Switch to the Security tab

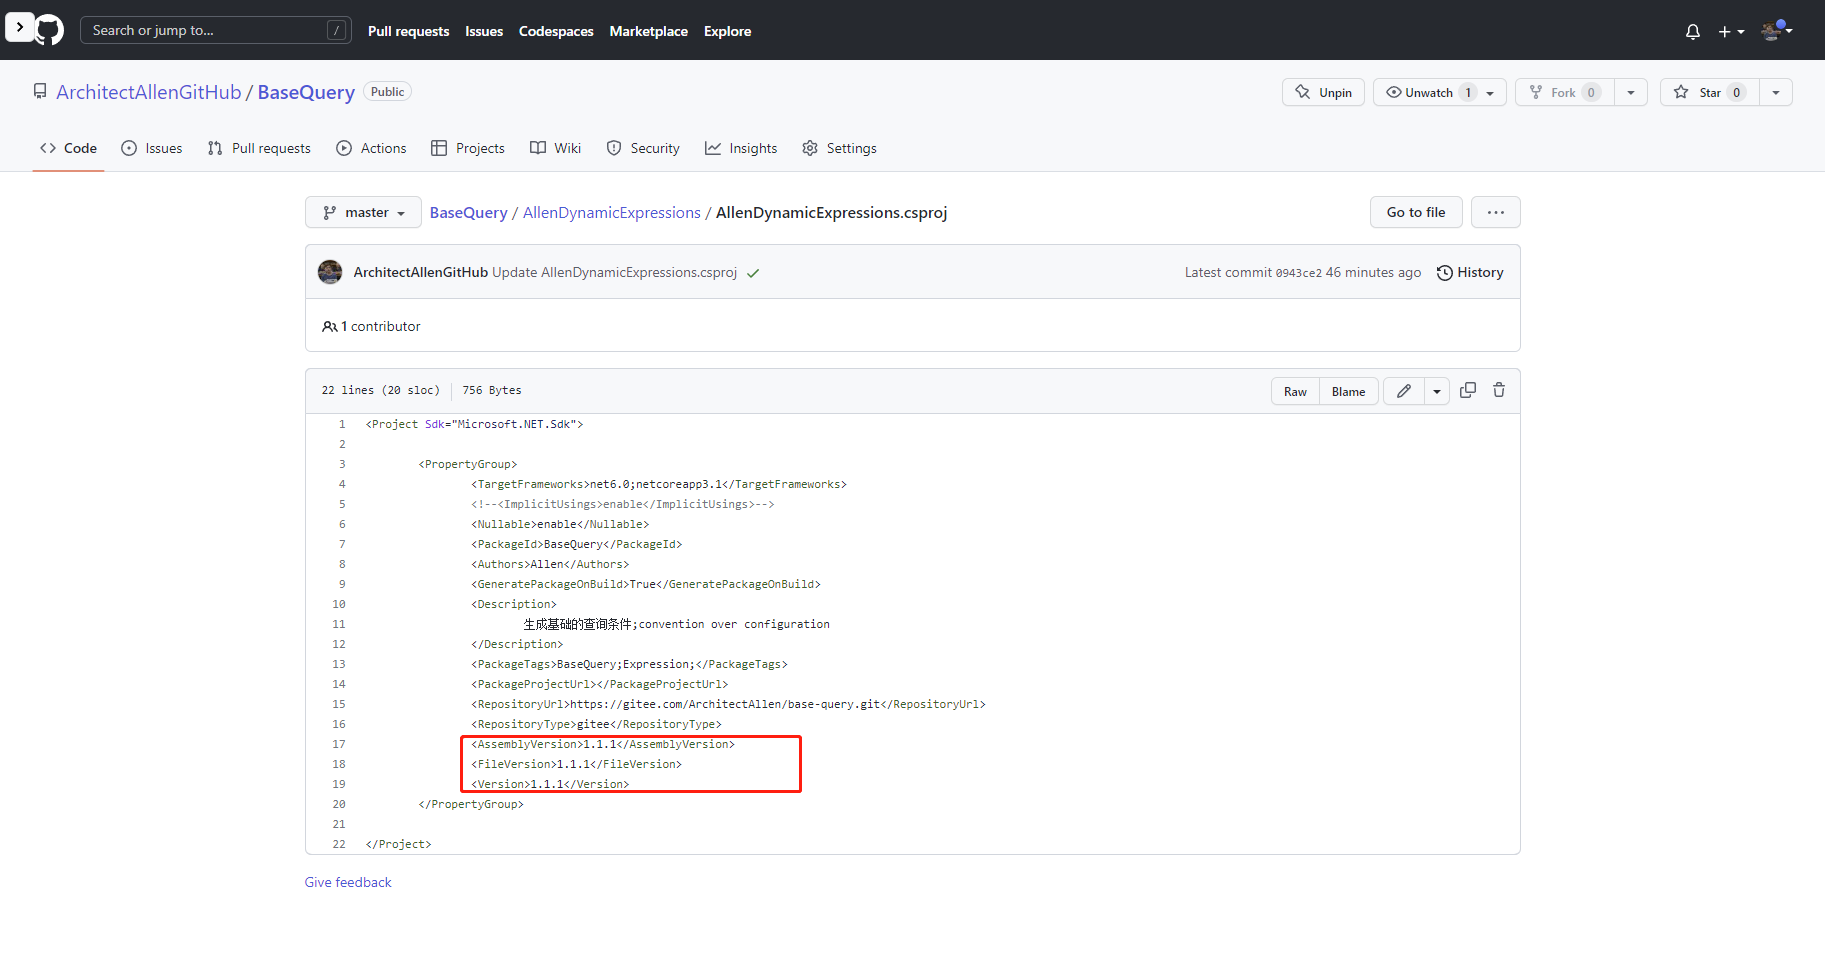(643, 148)
